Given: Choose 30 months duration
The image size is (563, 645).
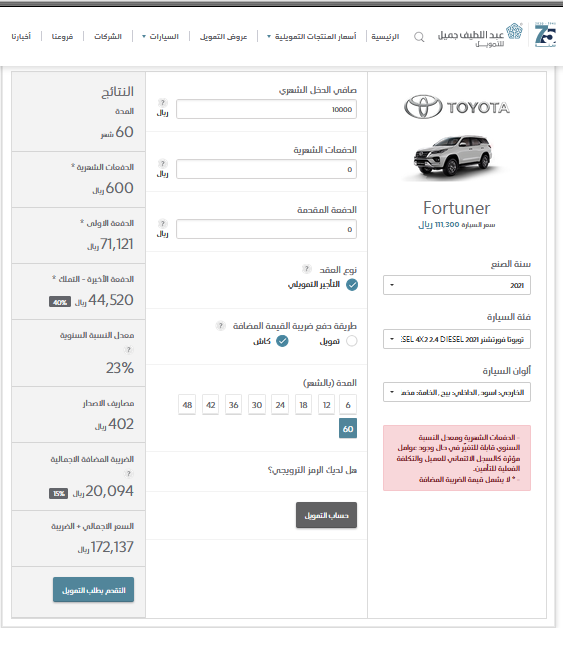Looking at the screenshot, I should [257, 405].
